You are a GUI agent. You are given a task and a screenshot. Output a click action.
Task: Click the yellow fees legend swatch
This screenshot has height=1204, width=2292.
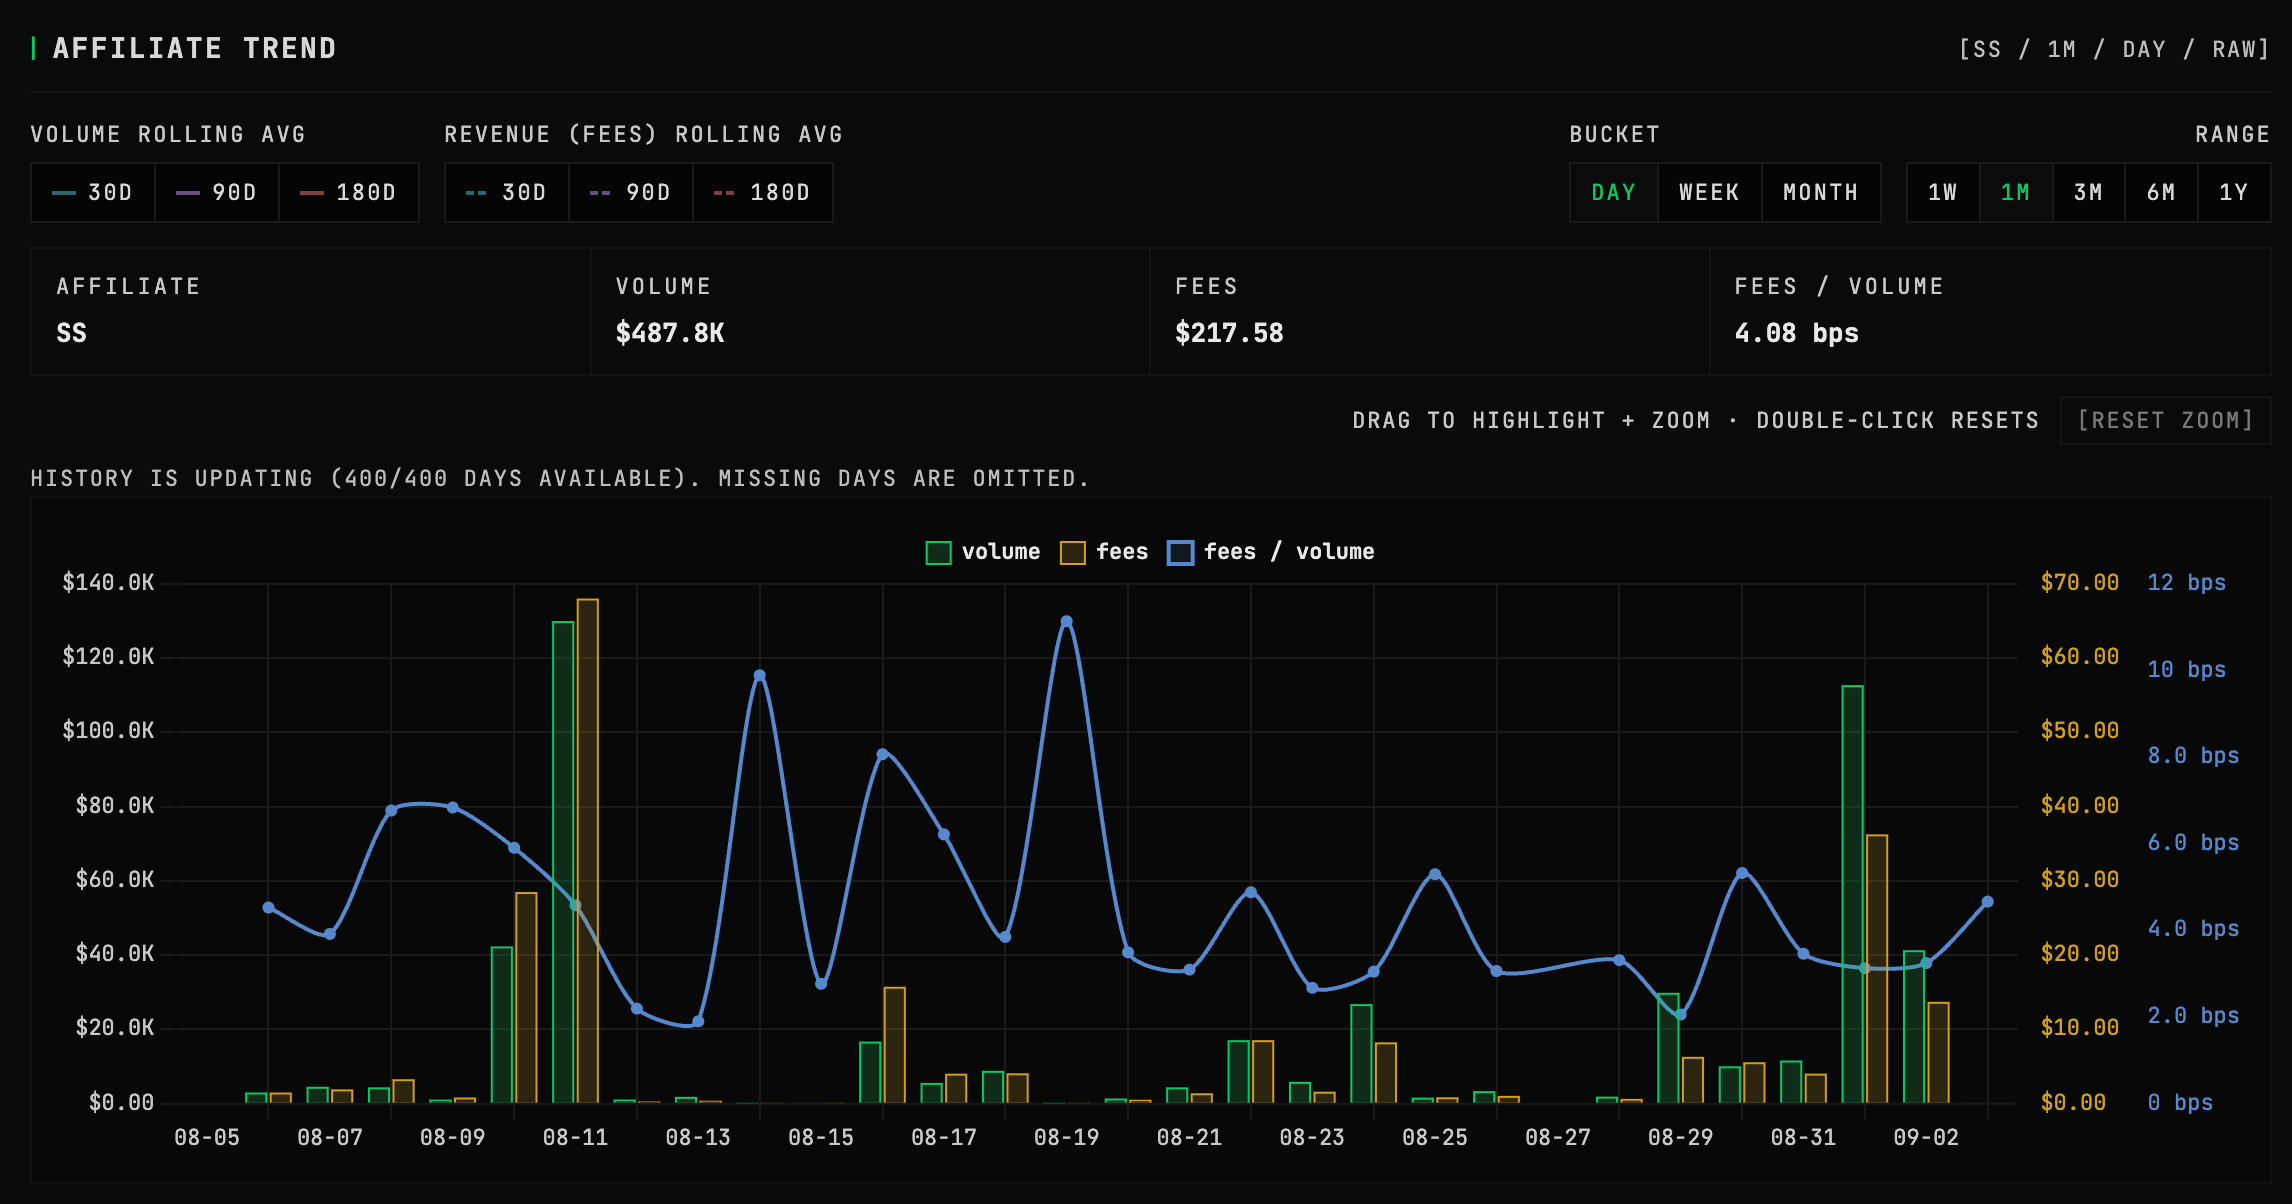(1073, 553)
